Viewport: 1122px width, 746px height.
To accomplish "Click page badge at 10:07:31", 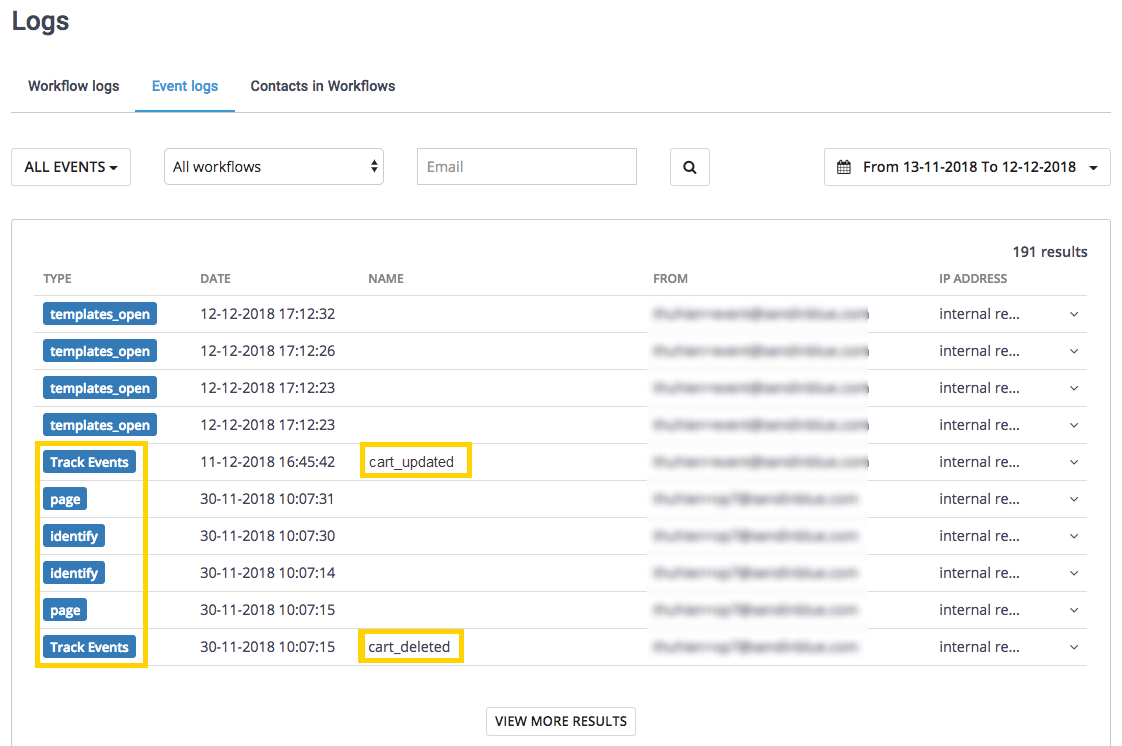I will click(65, 499).
